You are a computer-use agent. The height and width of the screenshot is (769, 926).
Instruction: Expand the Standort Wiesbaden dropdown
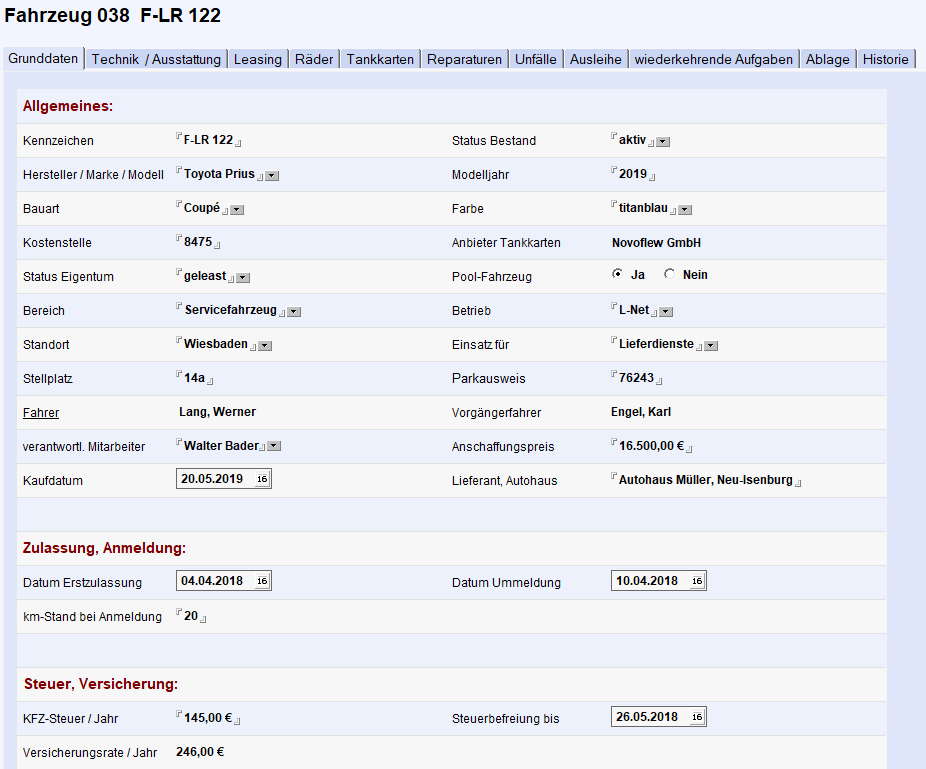pos(265,346)
